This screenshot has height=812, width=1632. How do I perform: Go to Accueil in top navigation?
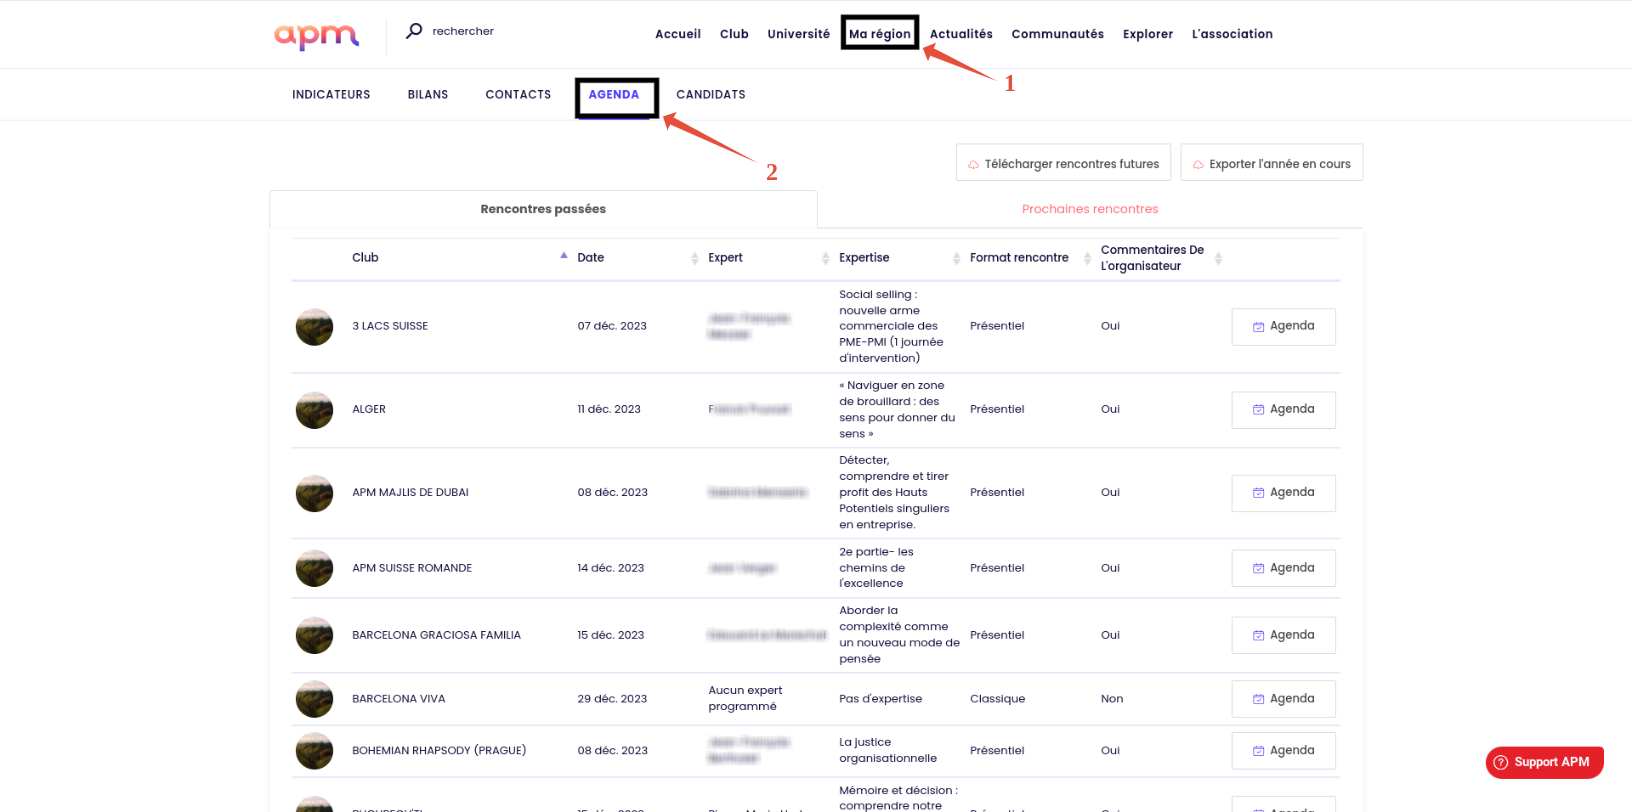coord(678,34)
